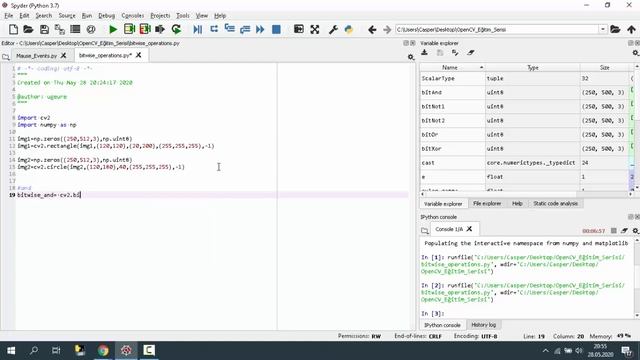Re-run the last script
The image size is (640, 360).
176,29
